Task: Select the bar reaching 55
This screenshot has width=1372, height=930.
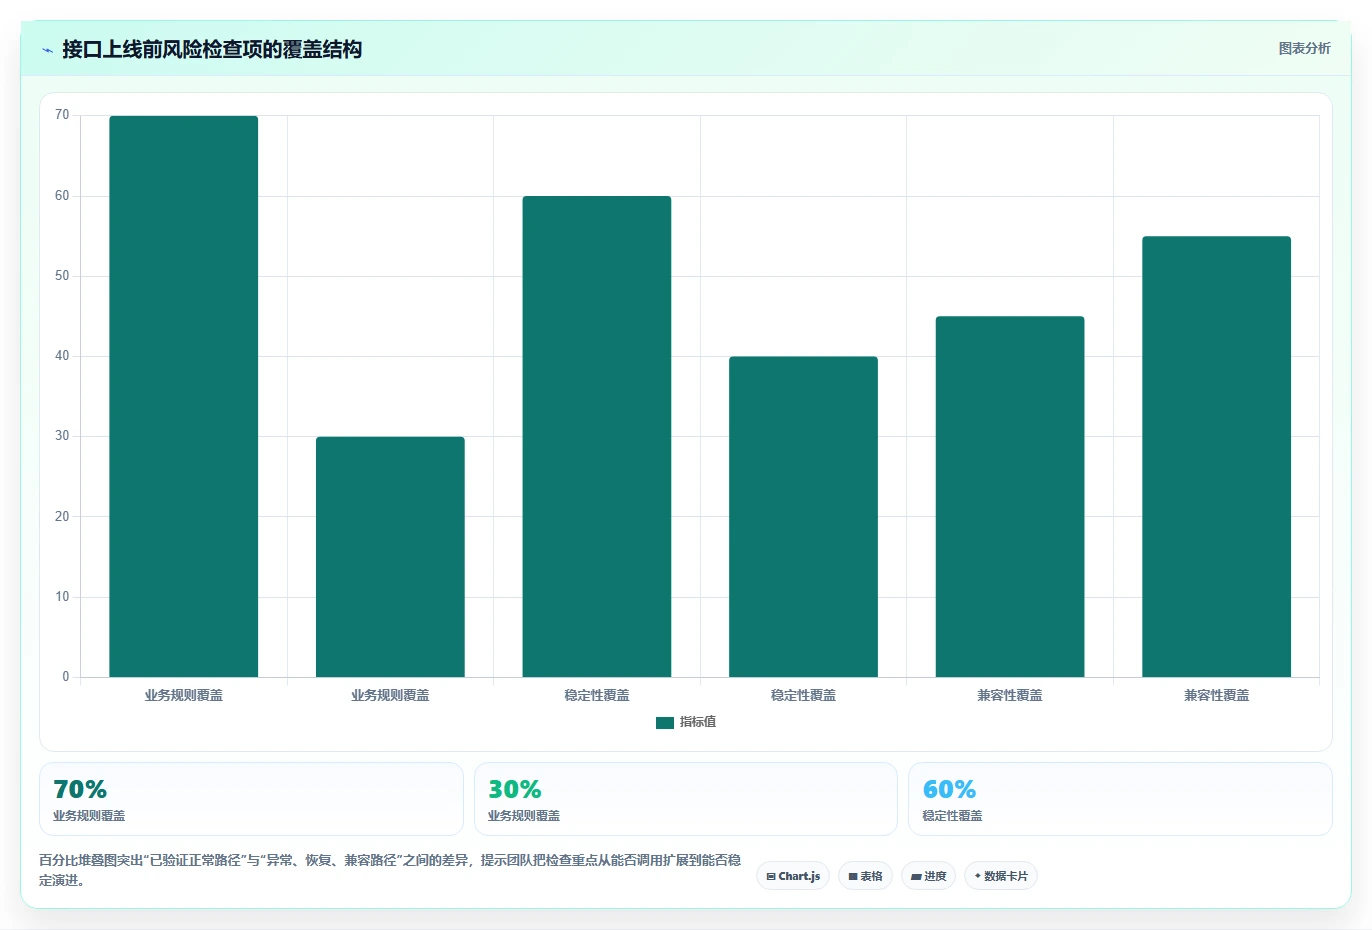Action: click(1216, 457)
